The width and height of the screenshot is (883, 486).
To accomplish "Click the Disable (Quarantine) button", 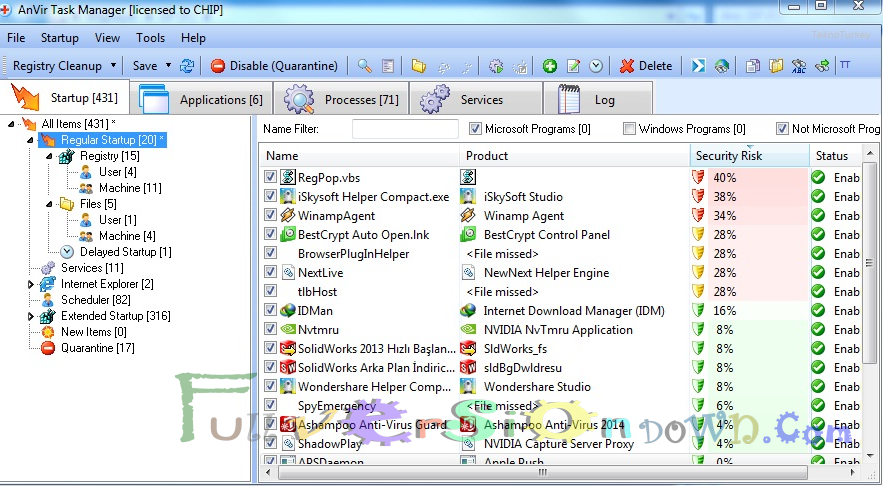I will point(274,66).
